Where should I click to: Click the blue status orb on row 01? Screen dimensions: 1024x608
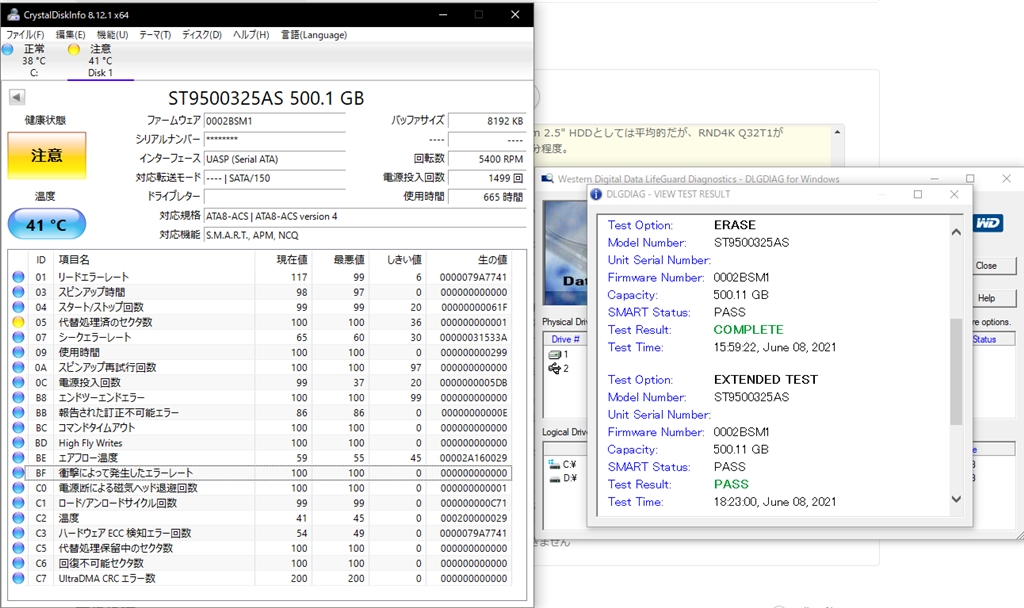[18, 277]
